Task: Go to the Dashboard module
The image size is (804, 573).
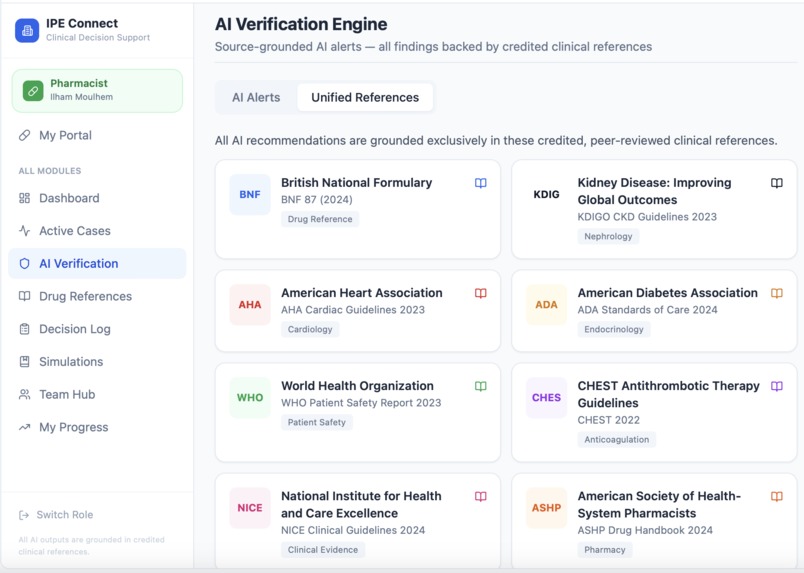Action: point(97,198)
